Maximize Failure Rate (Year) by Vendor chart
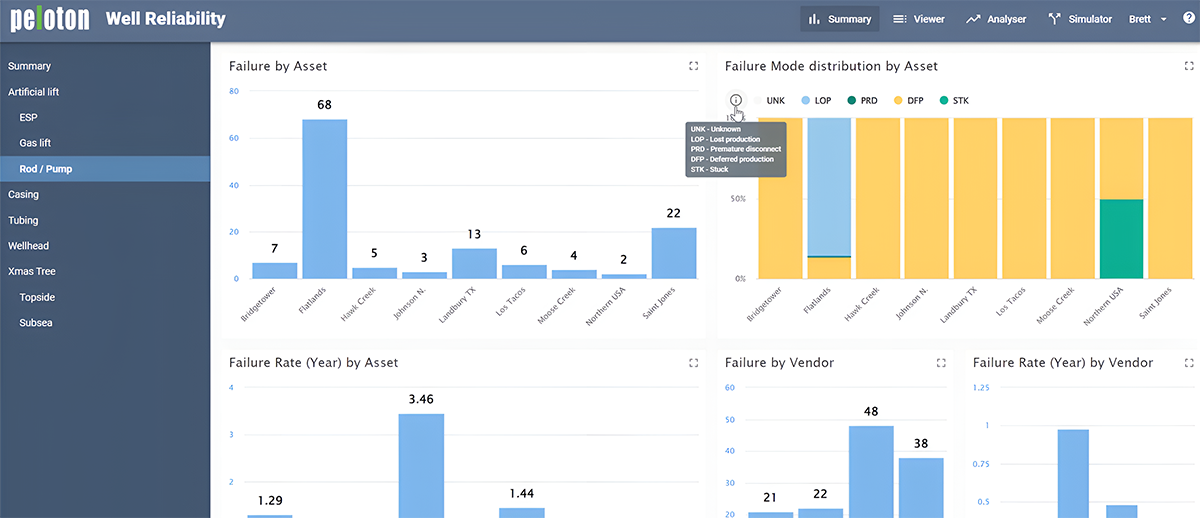The height and width of the screenshot is (518, 1200). [x=1187, y=363]
